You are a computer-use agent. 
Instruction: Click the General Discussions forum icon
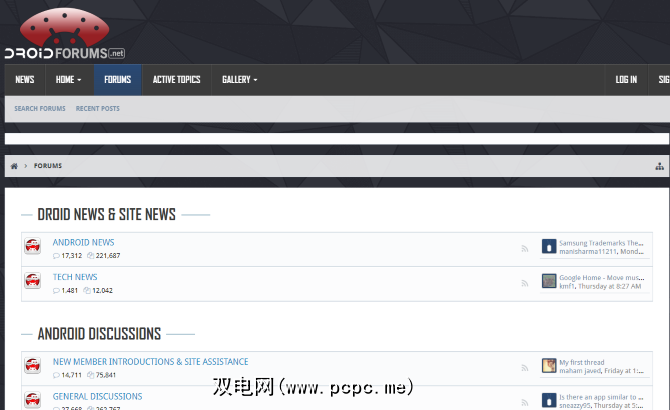[x=32, y=400]
